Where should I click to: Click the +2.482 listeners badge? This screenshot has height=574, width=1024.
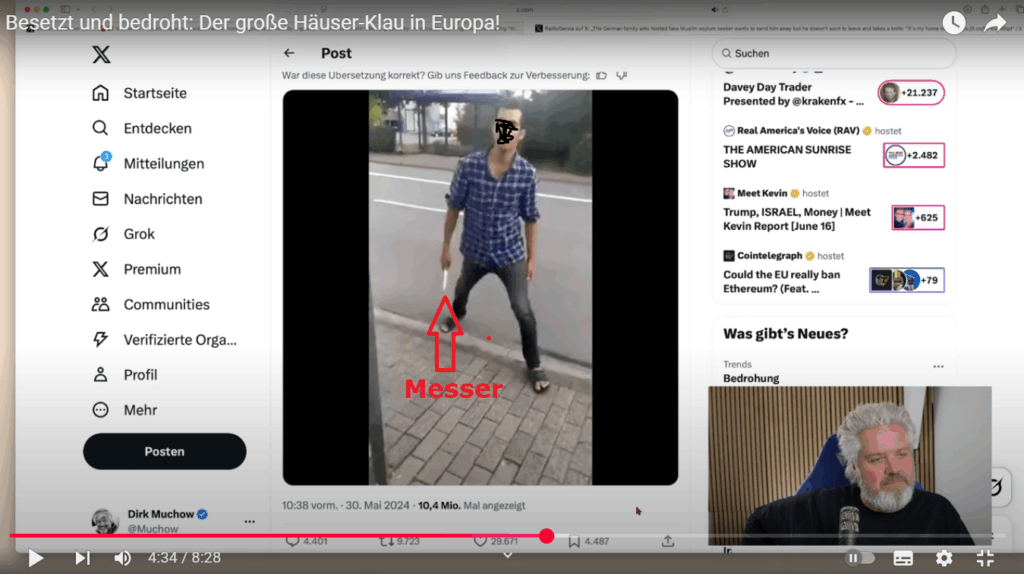coord(914,155)
